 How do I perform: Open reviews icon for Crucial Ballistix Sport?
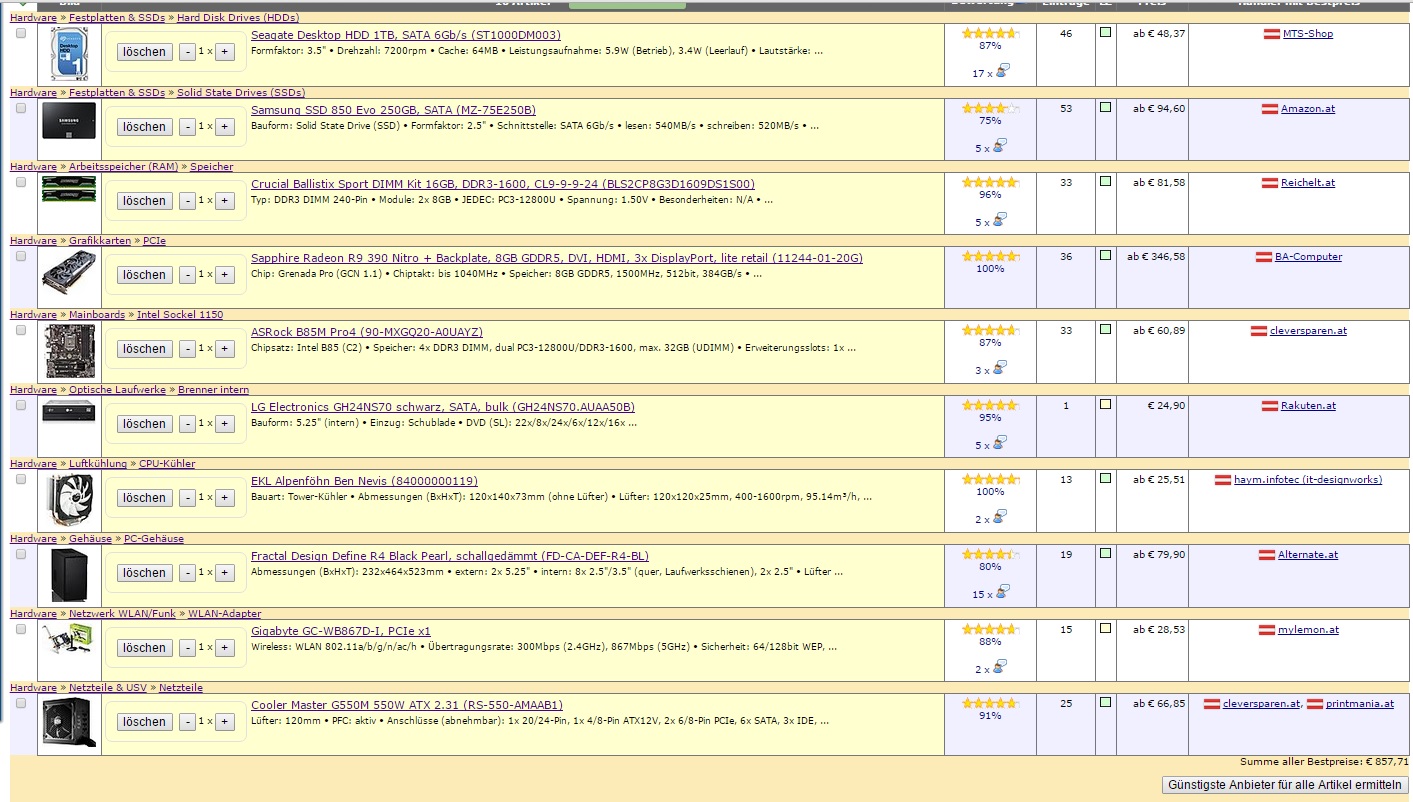coord(1001,220)
